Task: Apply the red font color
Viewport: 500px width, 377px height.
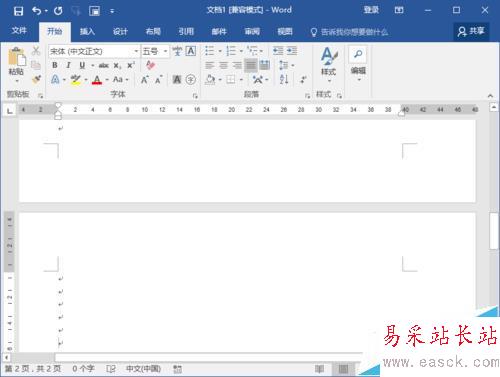Action: pos(97,80)
